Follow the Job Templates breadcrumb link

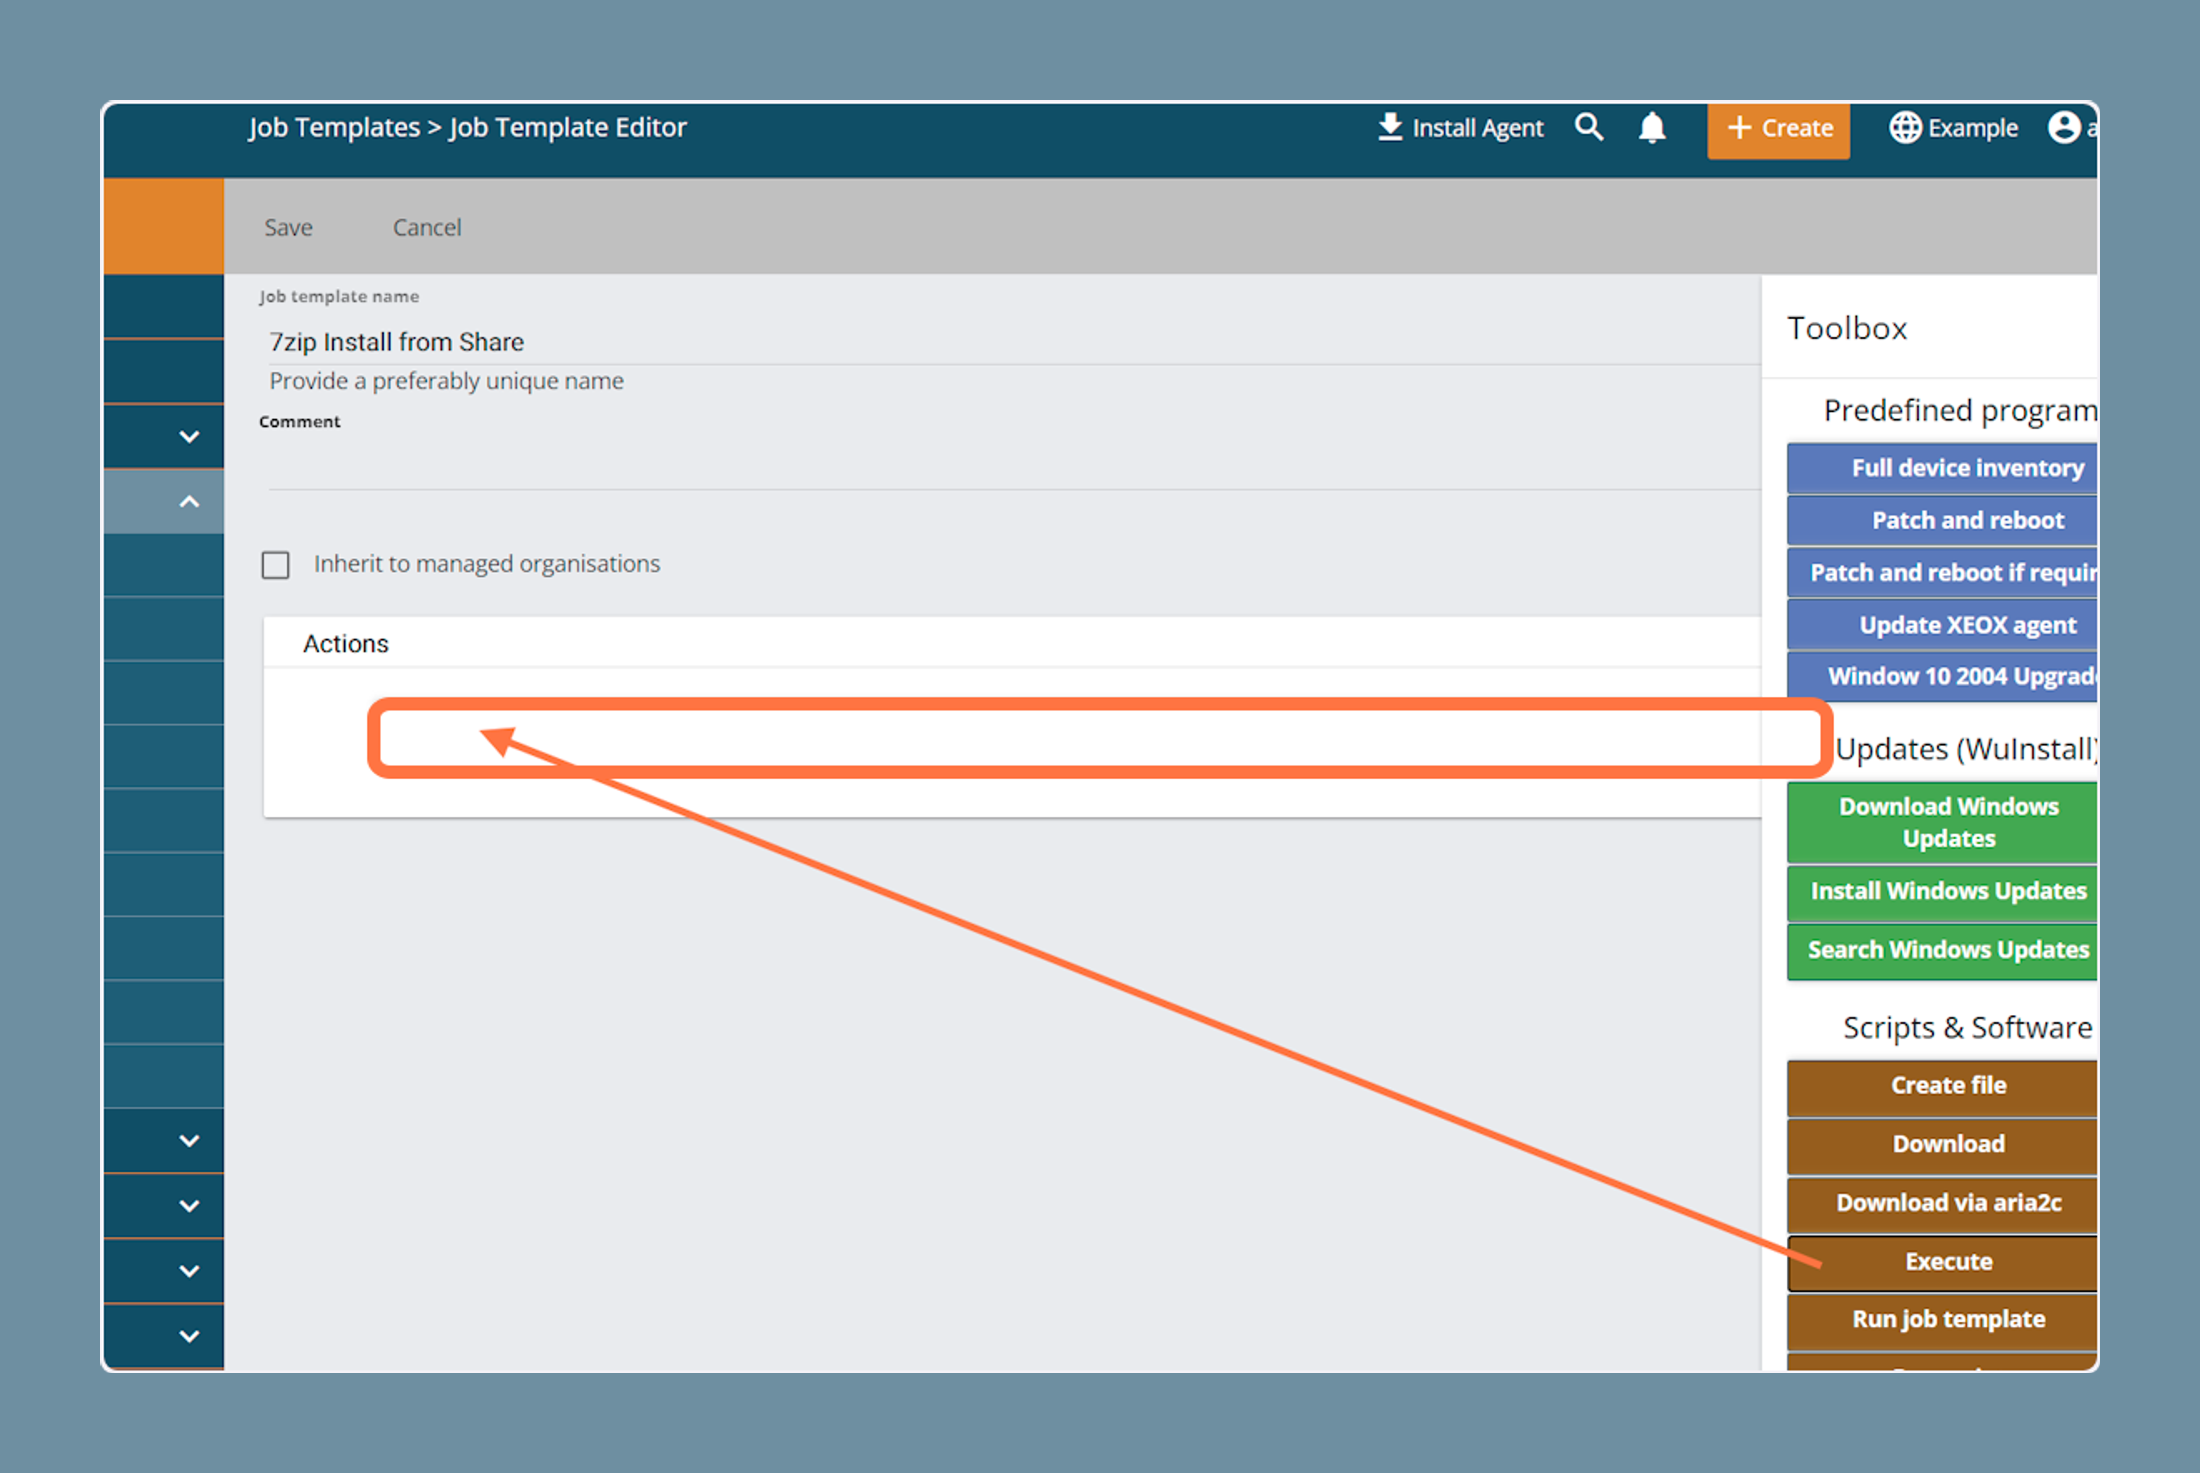click(x=334, y=128)
